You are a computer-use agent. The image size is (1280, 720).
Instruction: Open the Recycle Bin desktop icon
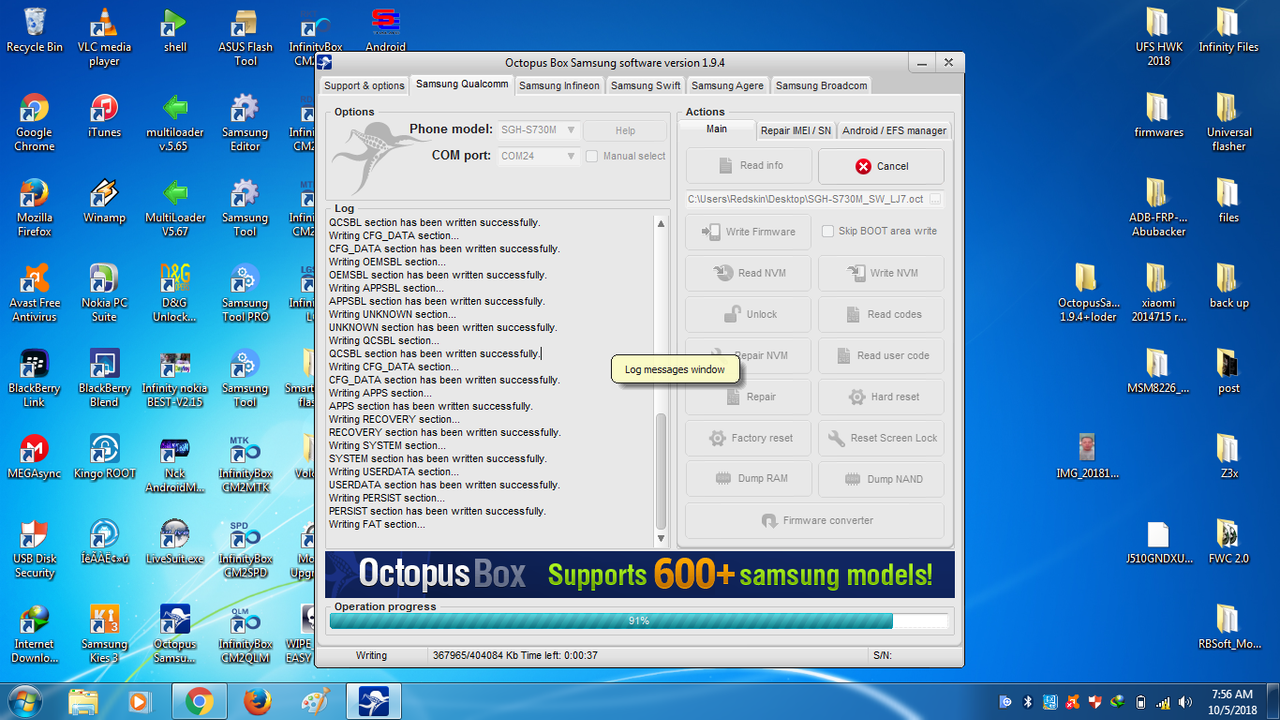[x=34, y=31]
